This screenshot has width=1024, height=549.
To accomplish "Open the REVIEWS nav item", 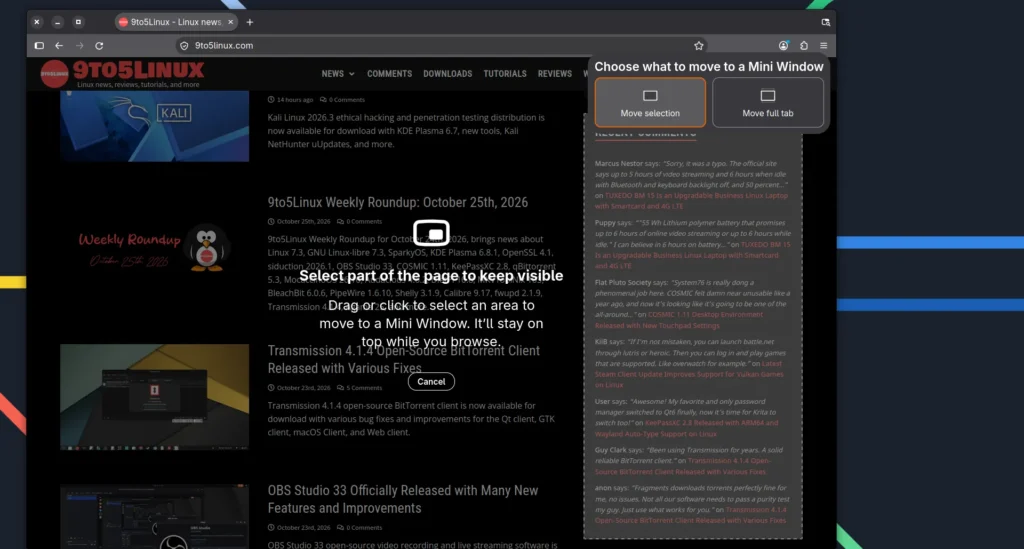I will pos(554,74).
